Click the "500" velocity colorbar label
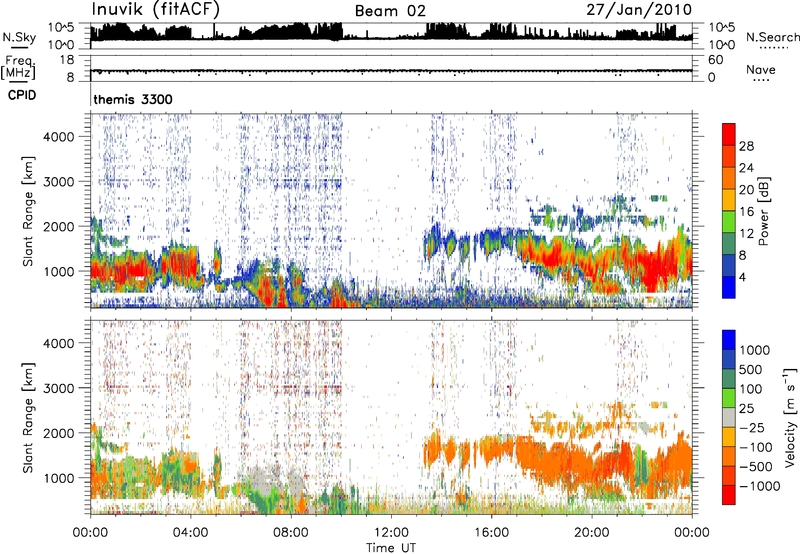Image resolution: width=800 pixels, height=554 pixels. tap(751, 370)
